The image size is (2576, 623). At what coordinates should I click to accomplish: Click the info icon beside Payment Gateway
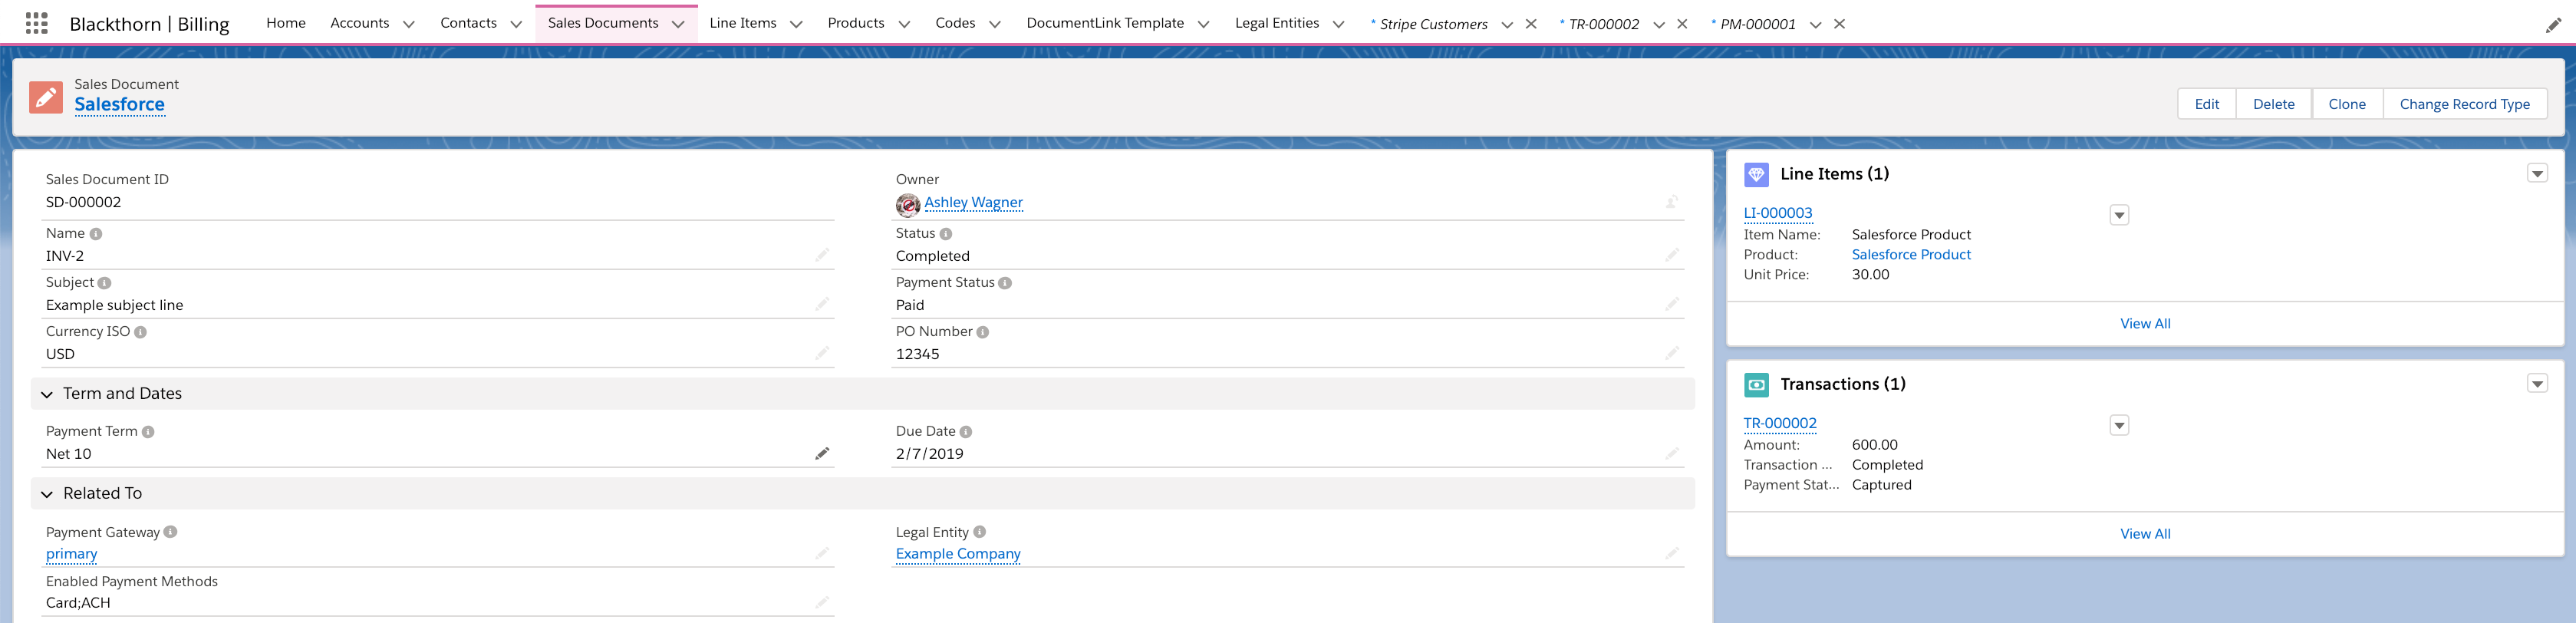(x=171, y=532)
